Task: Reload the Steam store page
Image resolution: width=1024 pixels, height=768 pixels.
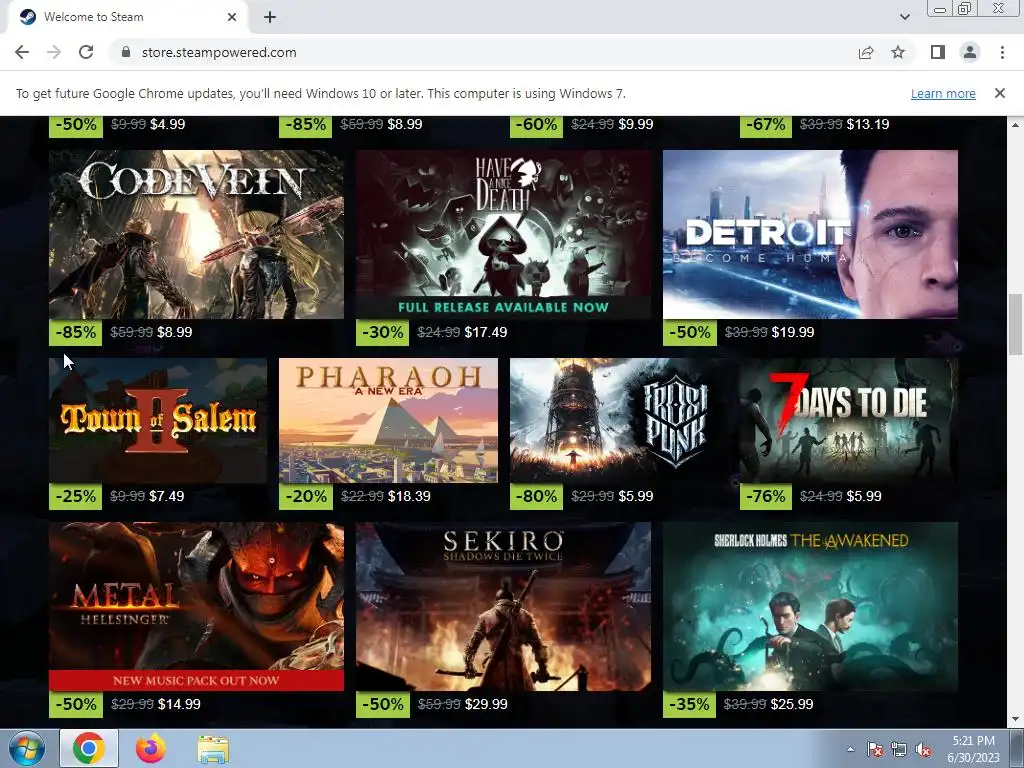Action: coord(86,52)
